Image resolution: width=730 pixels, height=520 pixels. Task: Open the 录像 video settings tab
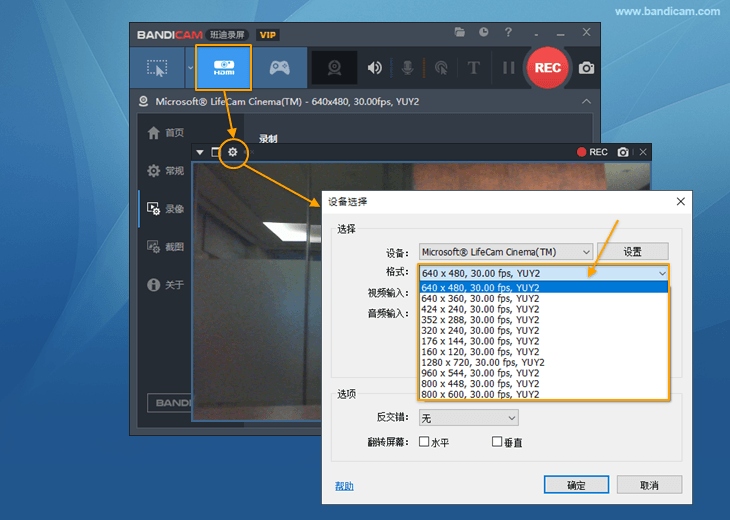pyautogui.click(x=166, y=209)
